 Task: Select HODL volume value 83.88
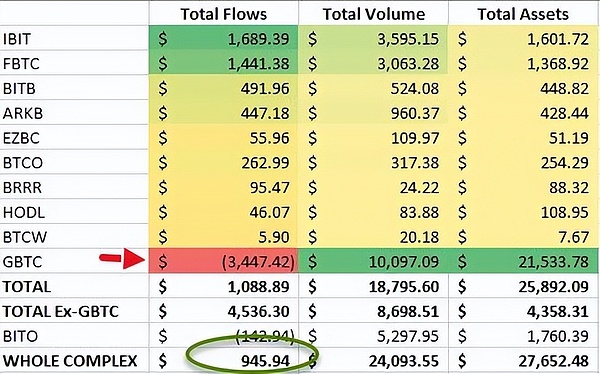pos(419,212)
